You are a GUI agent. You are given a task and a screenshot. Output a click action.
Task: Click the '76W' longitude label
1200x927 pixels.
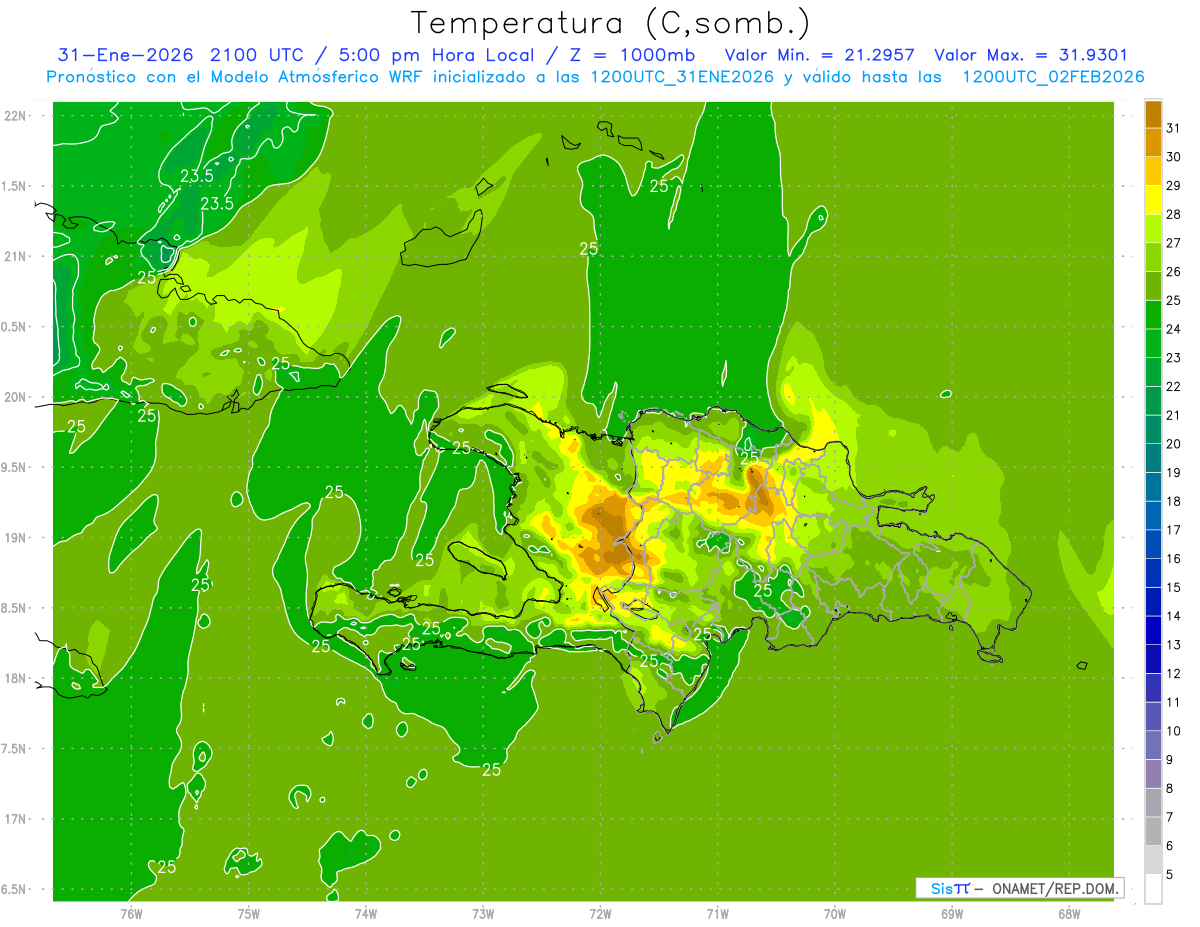pos(131,913)
